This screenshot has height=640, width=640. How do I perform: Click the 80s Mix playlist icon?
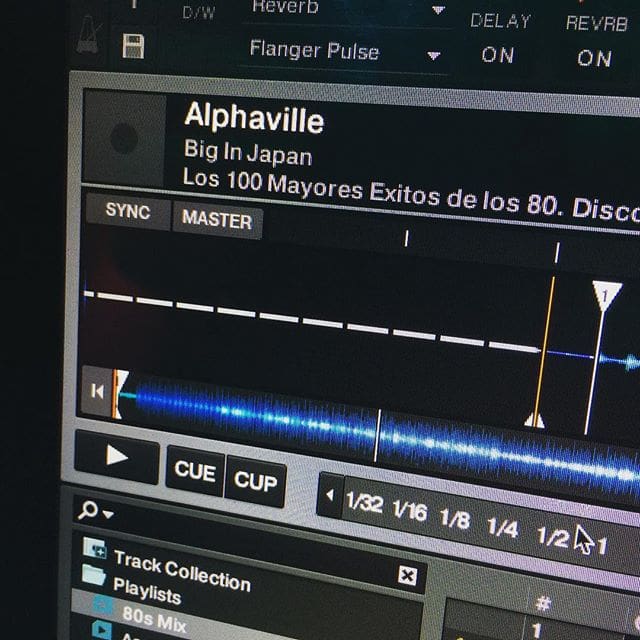pos(102,603)
